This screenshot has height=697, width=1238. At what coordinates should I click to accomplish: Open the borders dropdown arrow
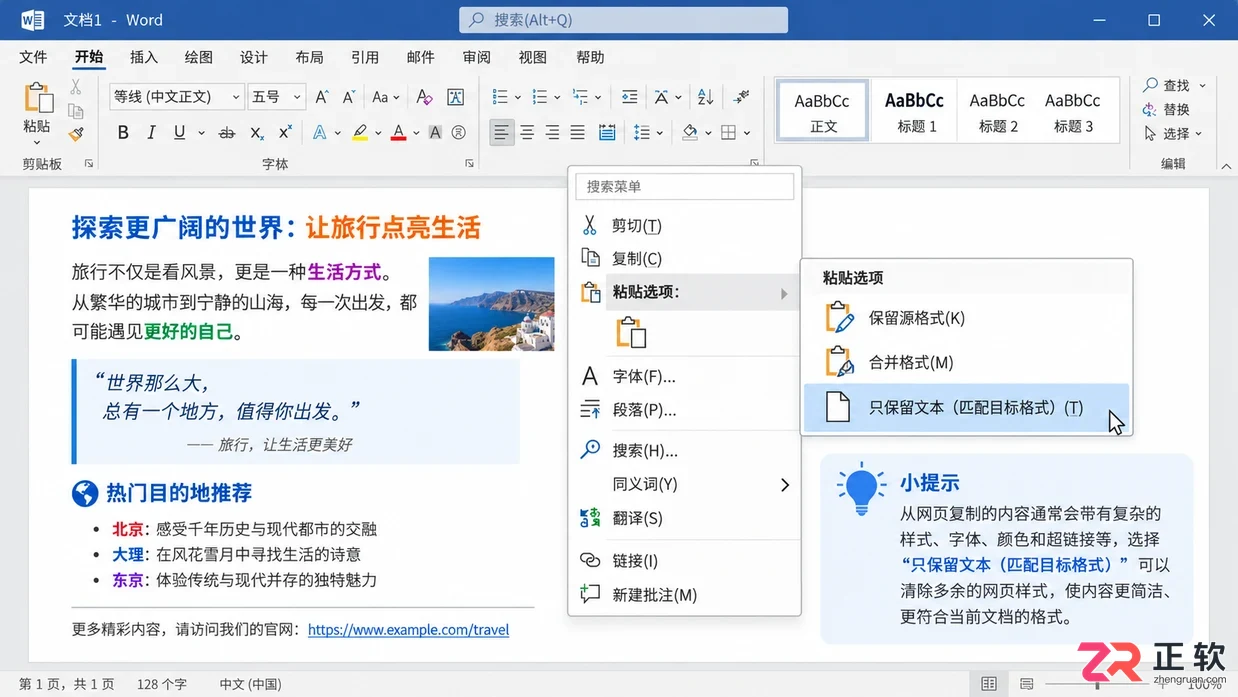(x=747, y=132)
